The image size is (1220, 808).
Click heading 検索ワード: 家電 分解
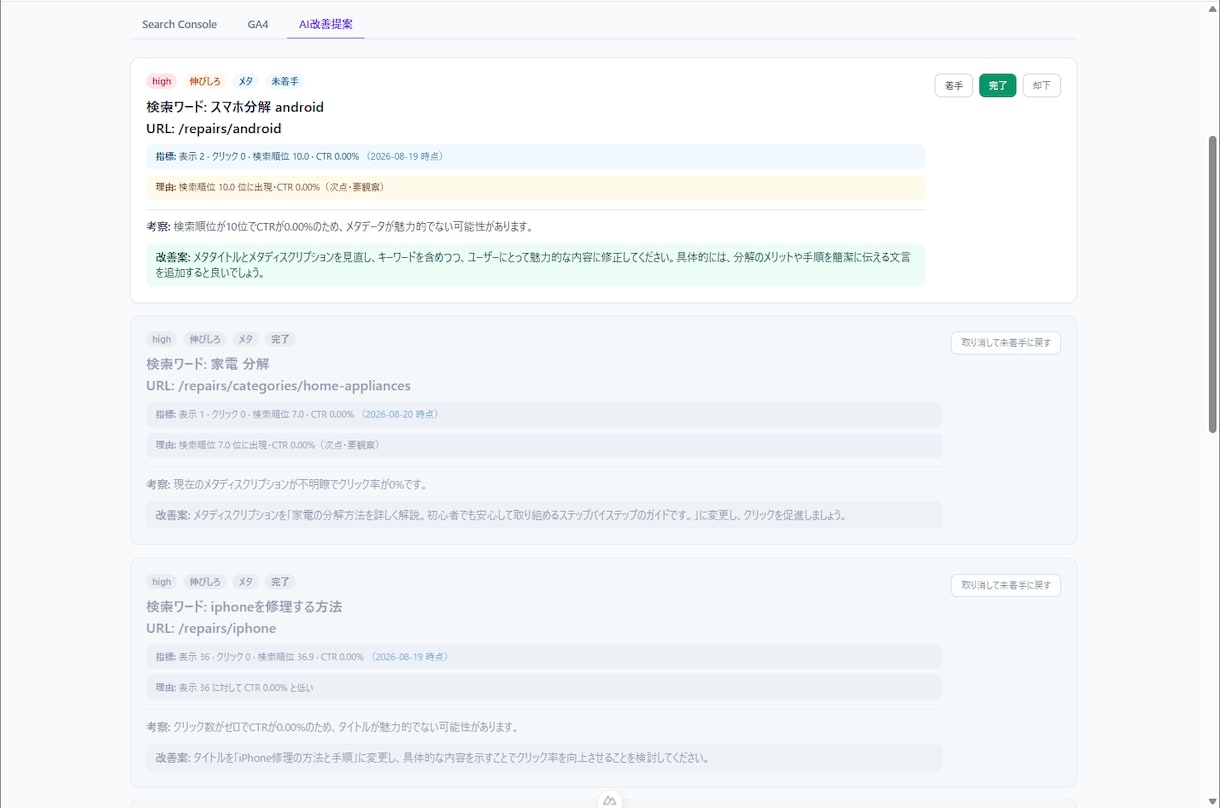pyautogui.click(x=208, y=364)
